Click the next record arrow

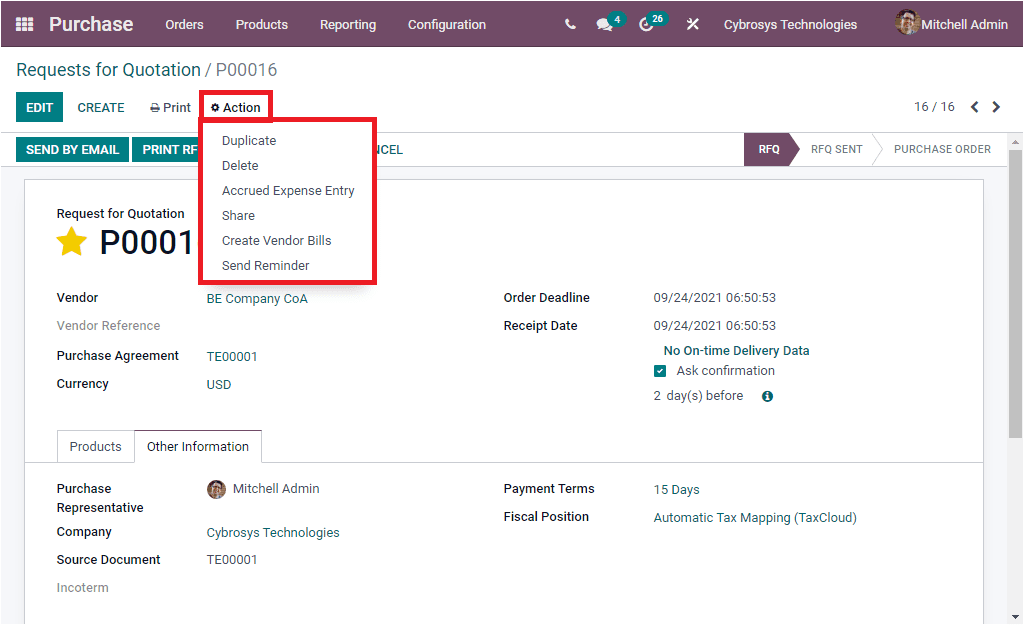[996, 107]
